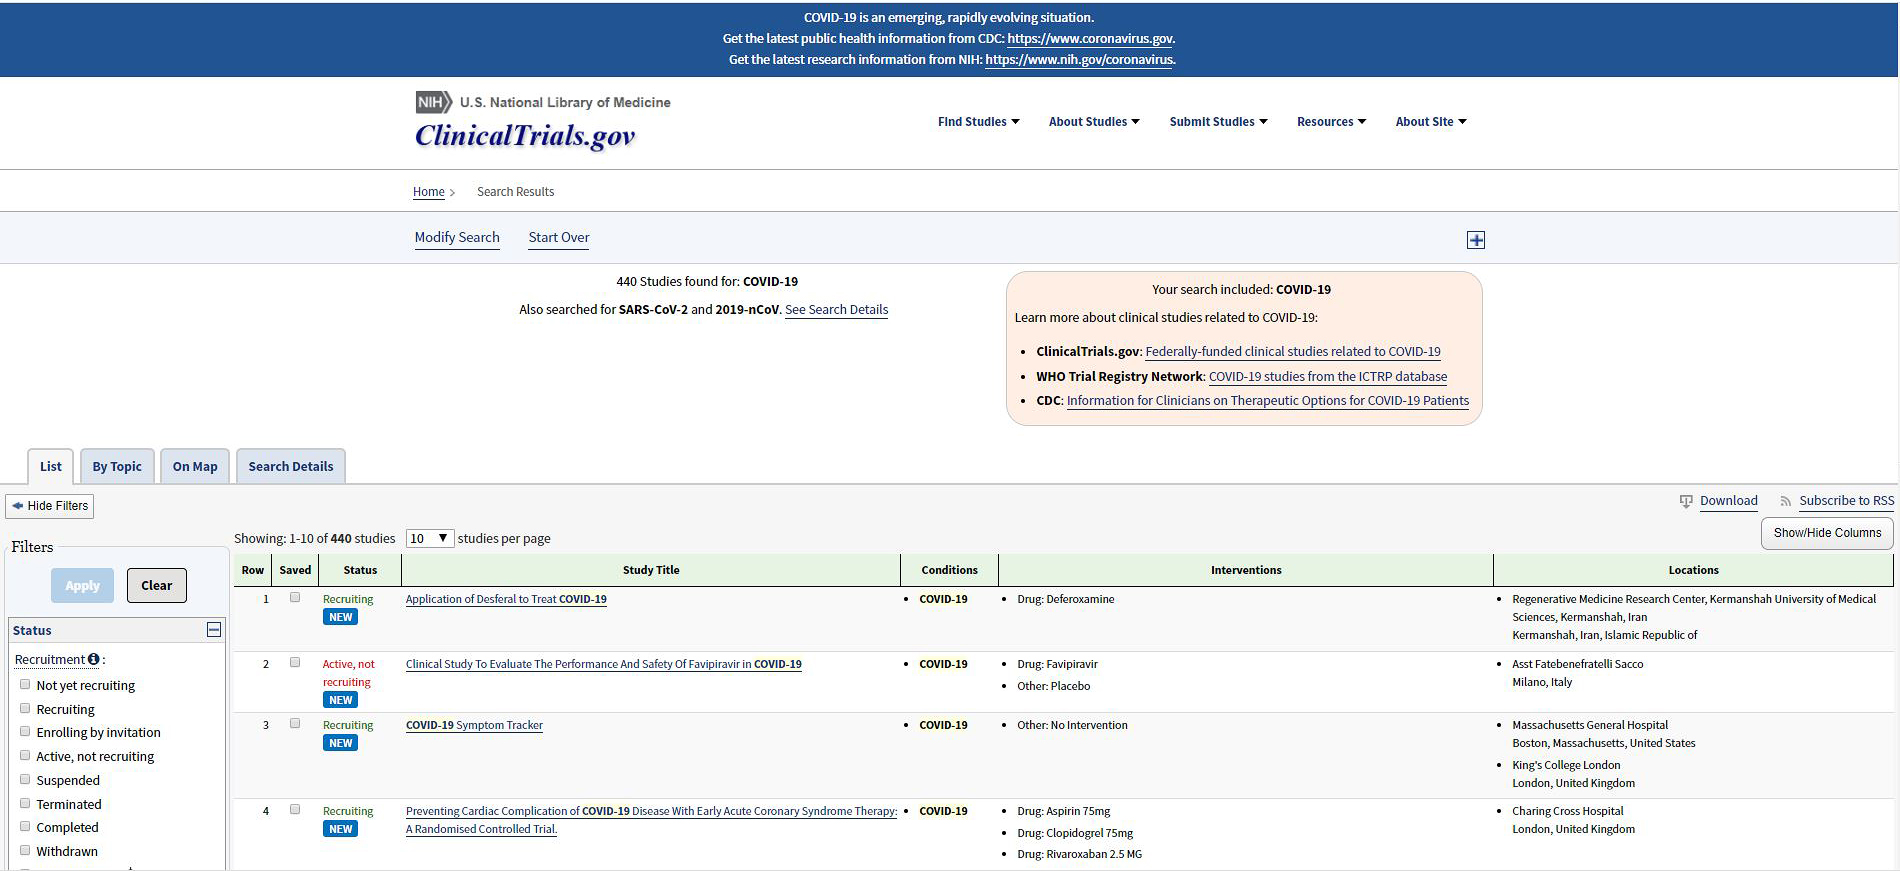Viewport: 1900px width, 871px height.
Task: Open Download link
Action: click(1729, 501)
